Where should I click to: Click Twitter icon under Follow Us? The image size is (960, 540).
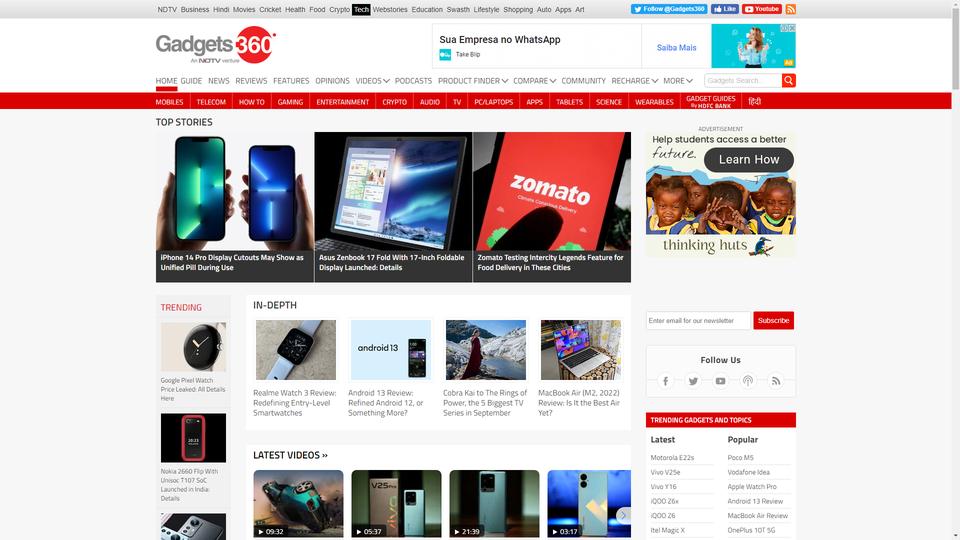pos(693,381)
